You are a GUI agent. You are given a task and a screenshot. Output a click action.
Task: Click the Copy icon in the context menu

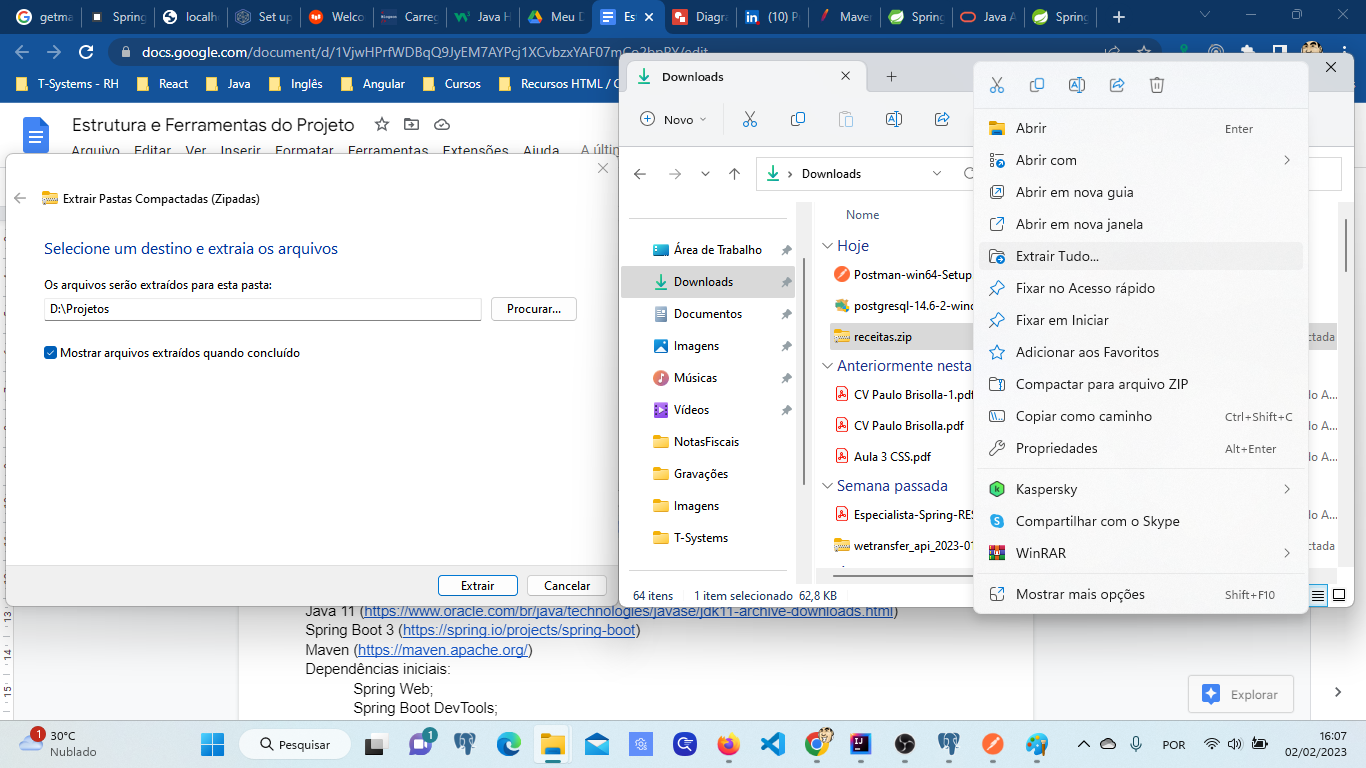[1036, 85]
